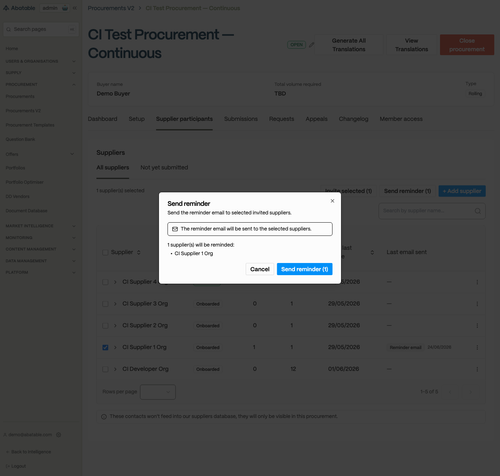Image resolution: width=500 pixels, height=476 pixels.
Task: Toggle the select-all Supplier checkbox
Action: coord(105,252)
